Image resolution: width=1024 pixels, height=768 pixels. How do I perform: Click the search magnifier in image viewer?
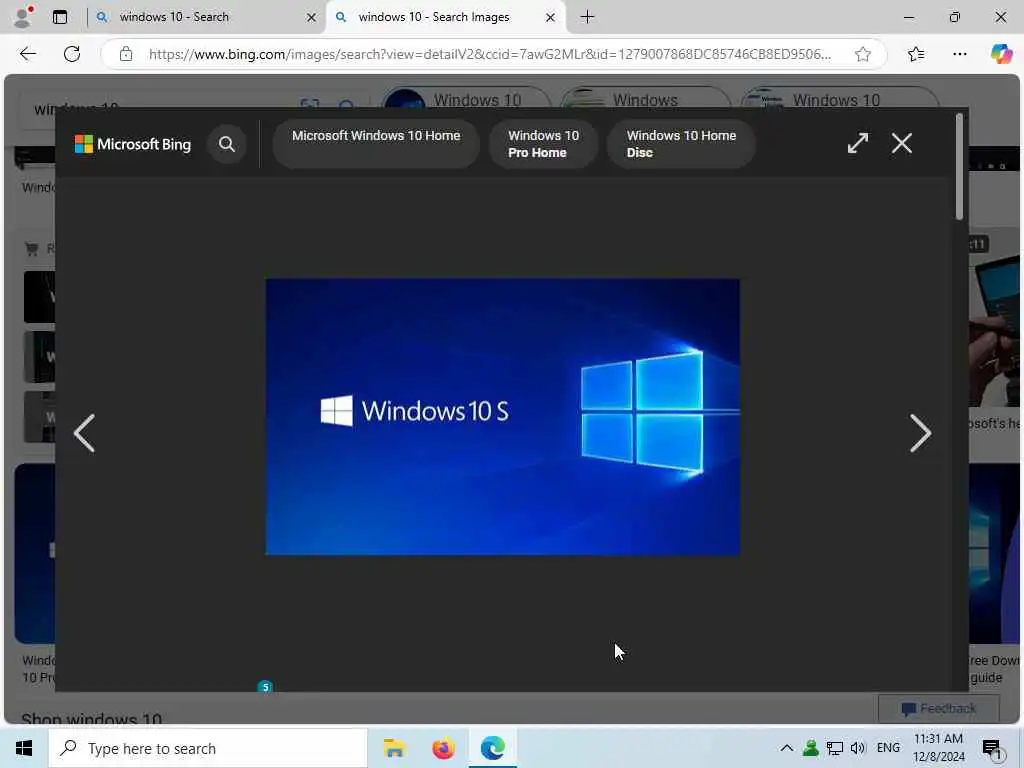click(227, 144)
